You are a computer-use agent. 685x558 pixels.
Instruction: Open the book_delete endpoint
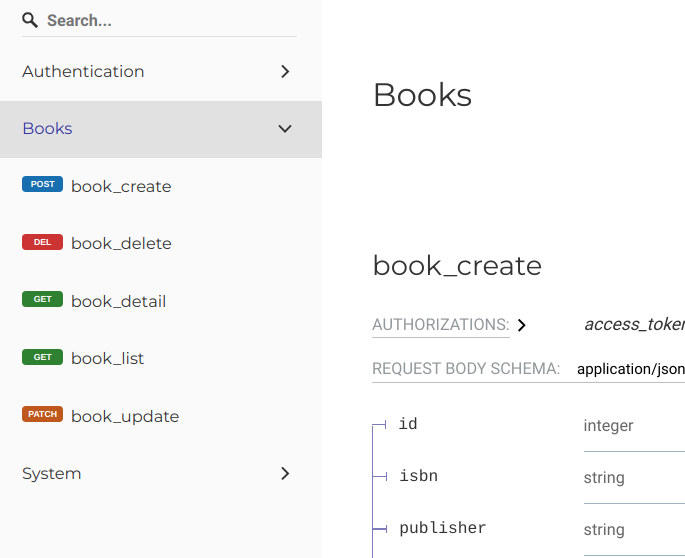pos(121,244)
